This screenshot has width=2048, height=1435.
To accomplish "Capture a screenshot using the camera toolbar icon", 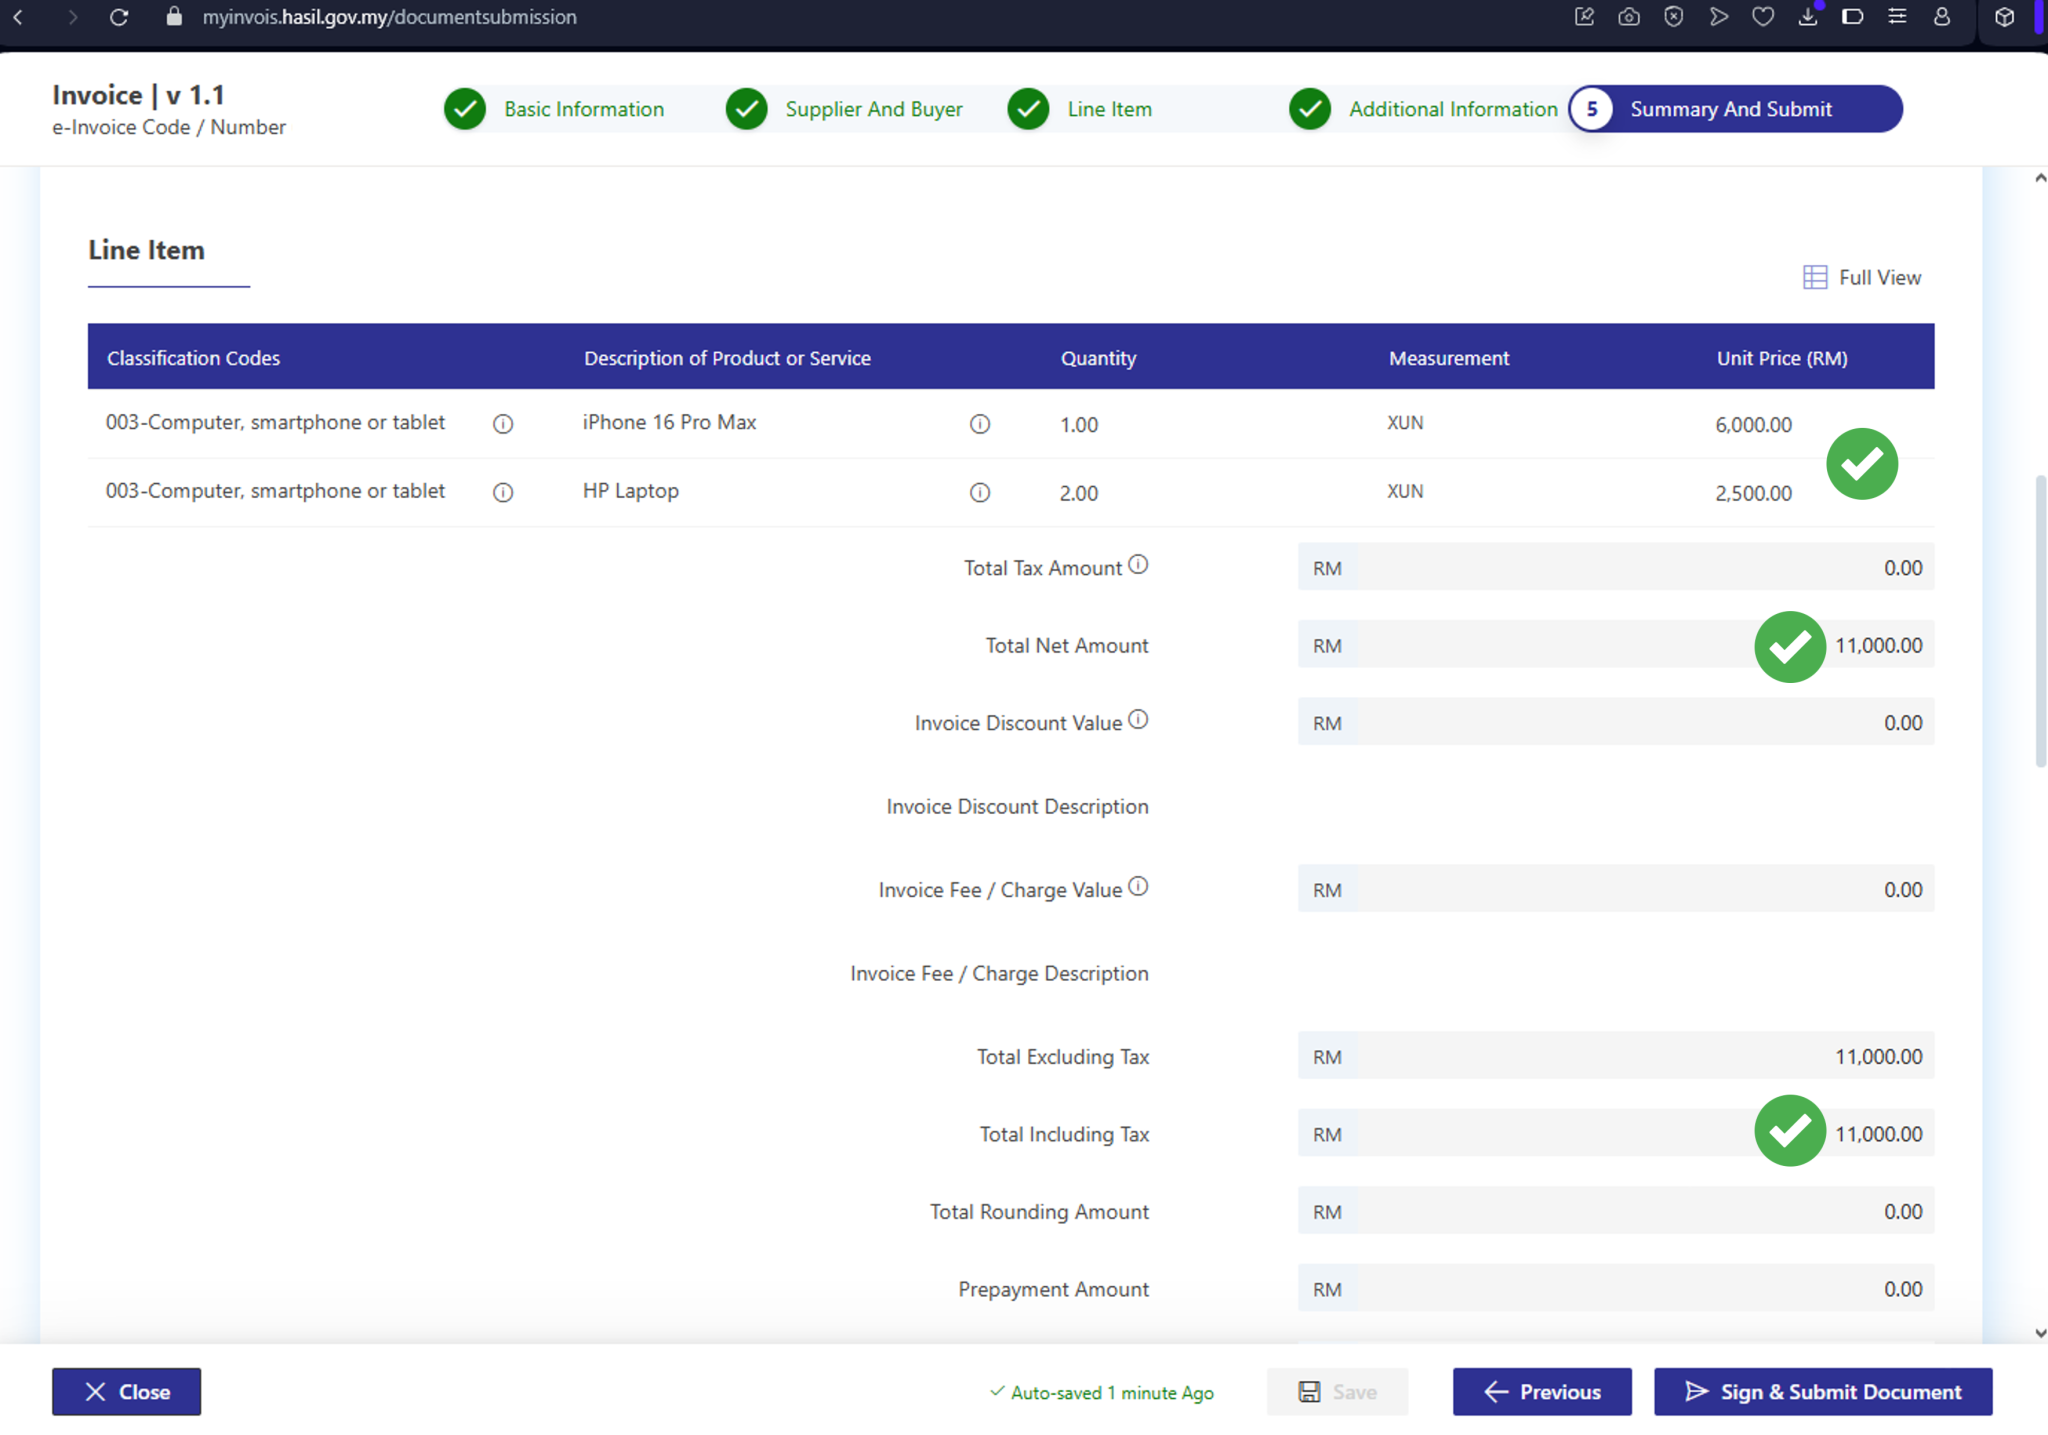I will pos(1629,16).
